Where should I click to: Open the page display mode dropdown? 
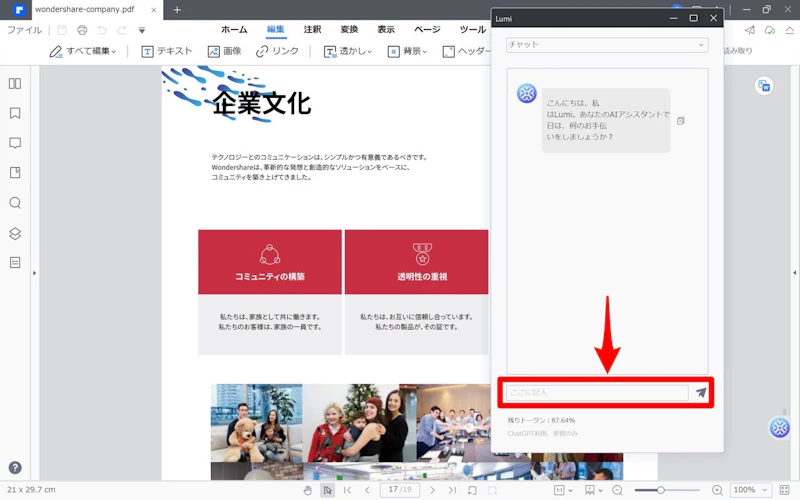(x=593, y=490)
